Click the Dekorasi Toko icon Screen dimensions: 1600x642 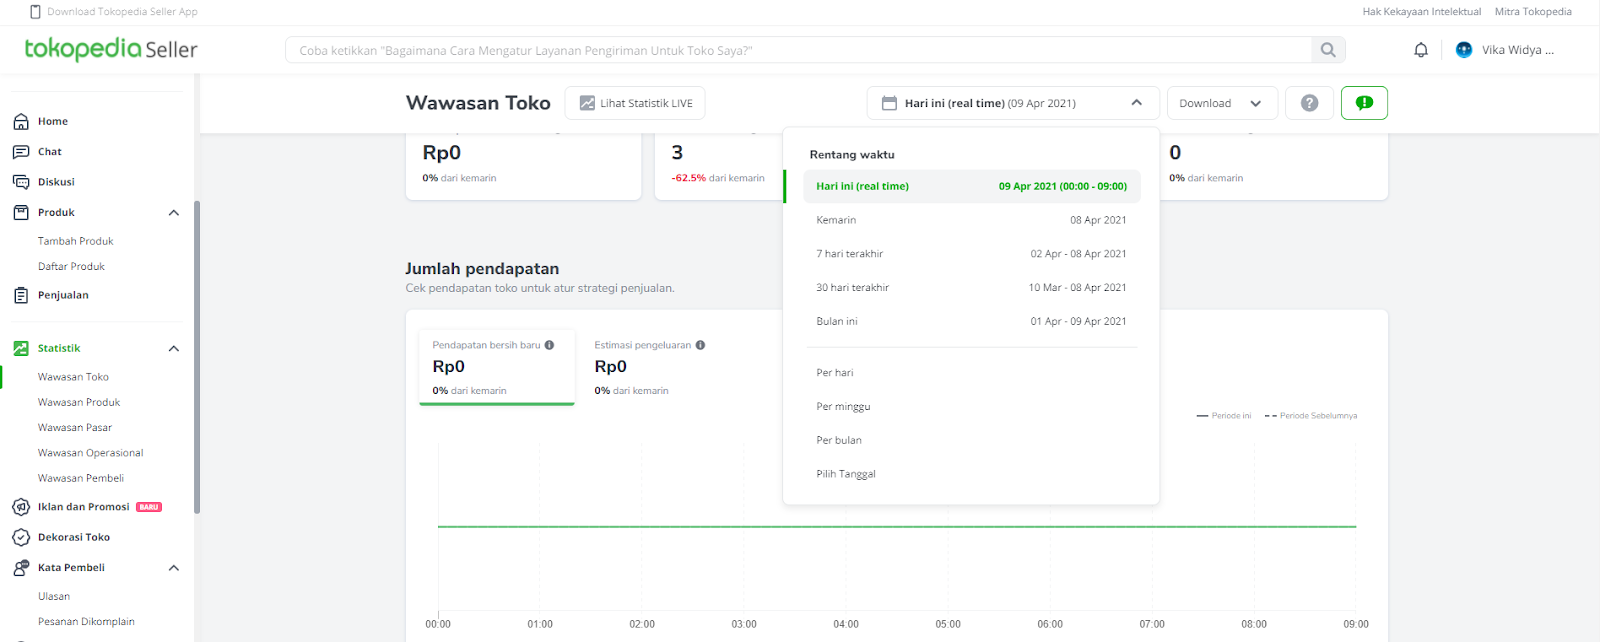[21, 537]
